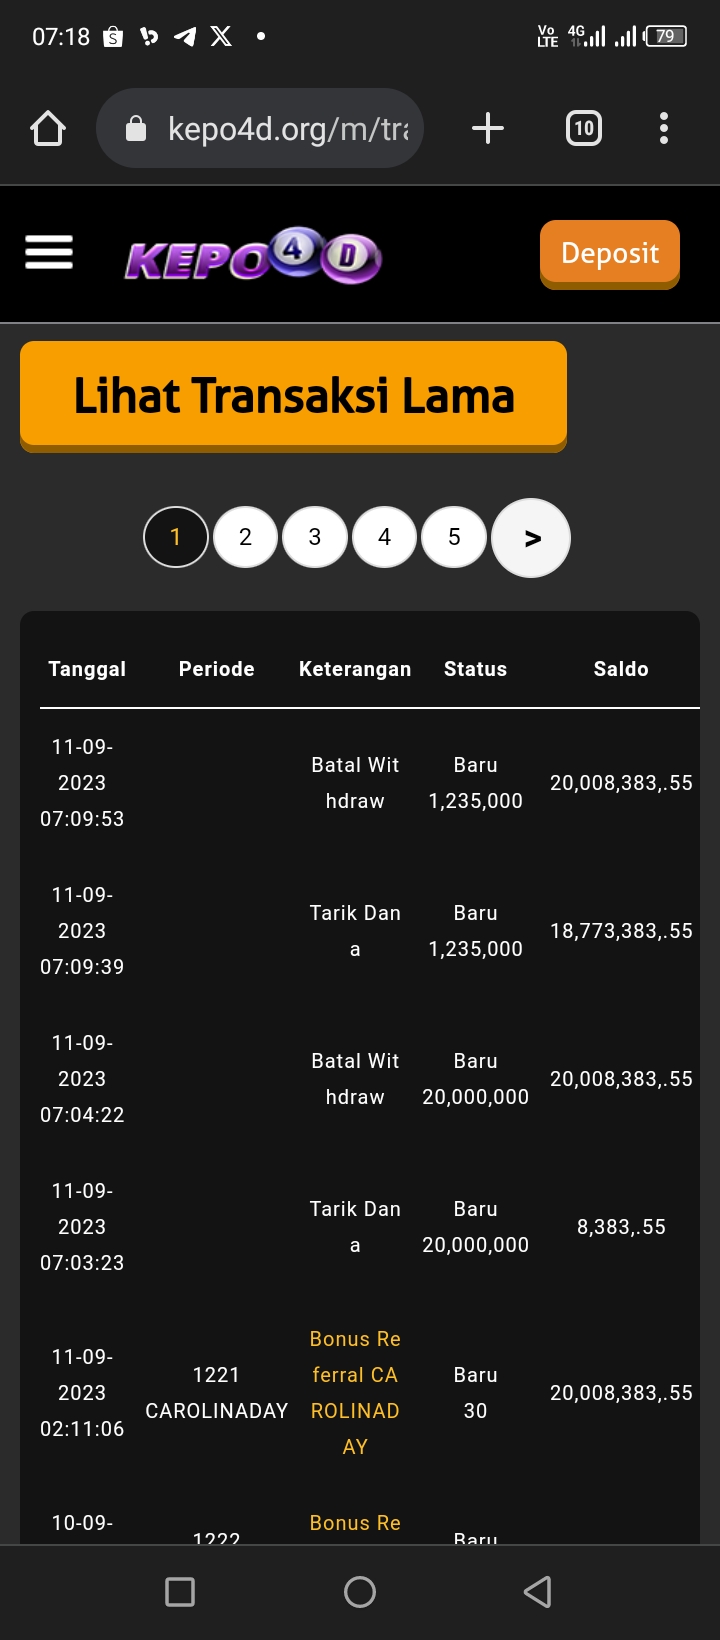Open the hamburger navigation menu
720x1640 pixels.
[x=49, y=253]
